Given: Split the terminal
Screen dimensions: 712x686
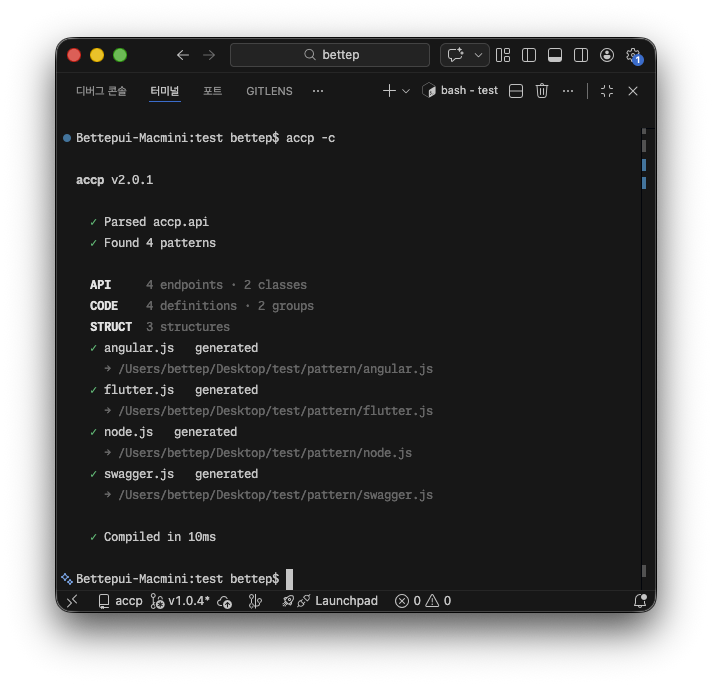Looking at the screenshot, I should coord(516,91).
